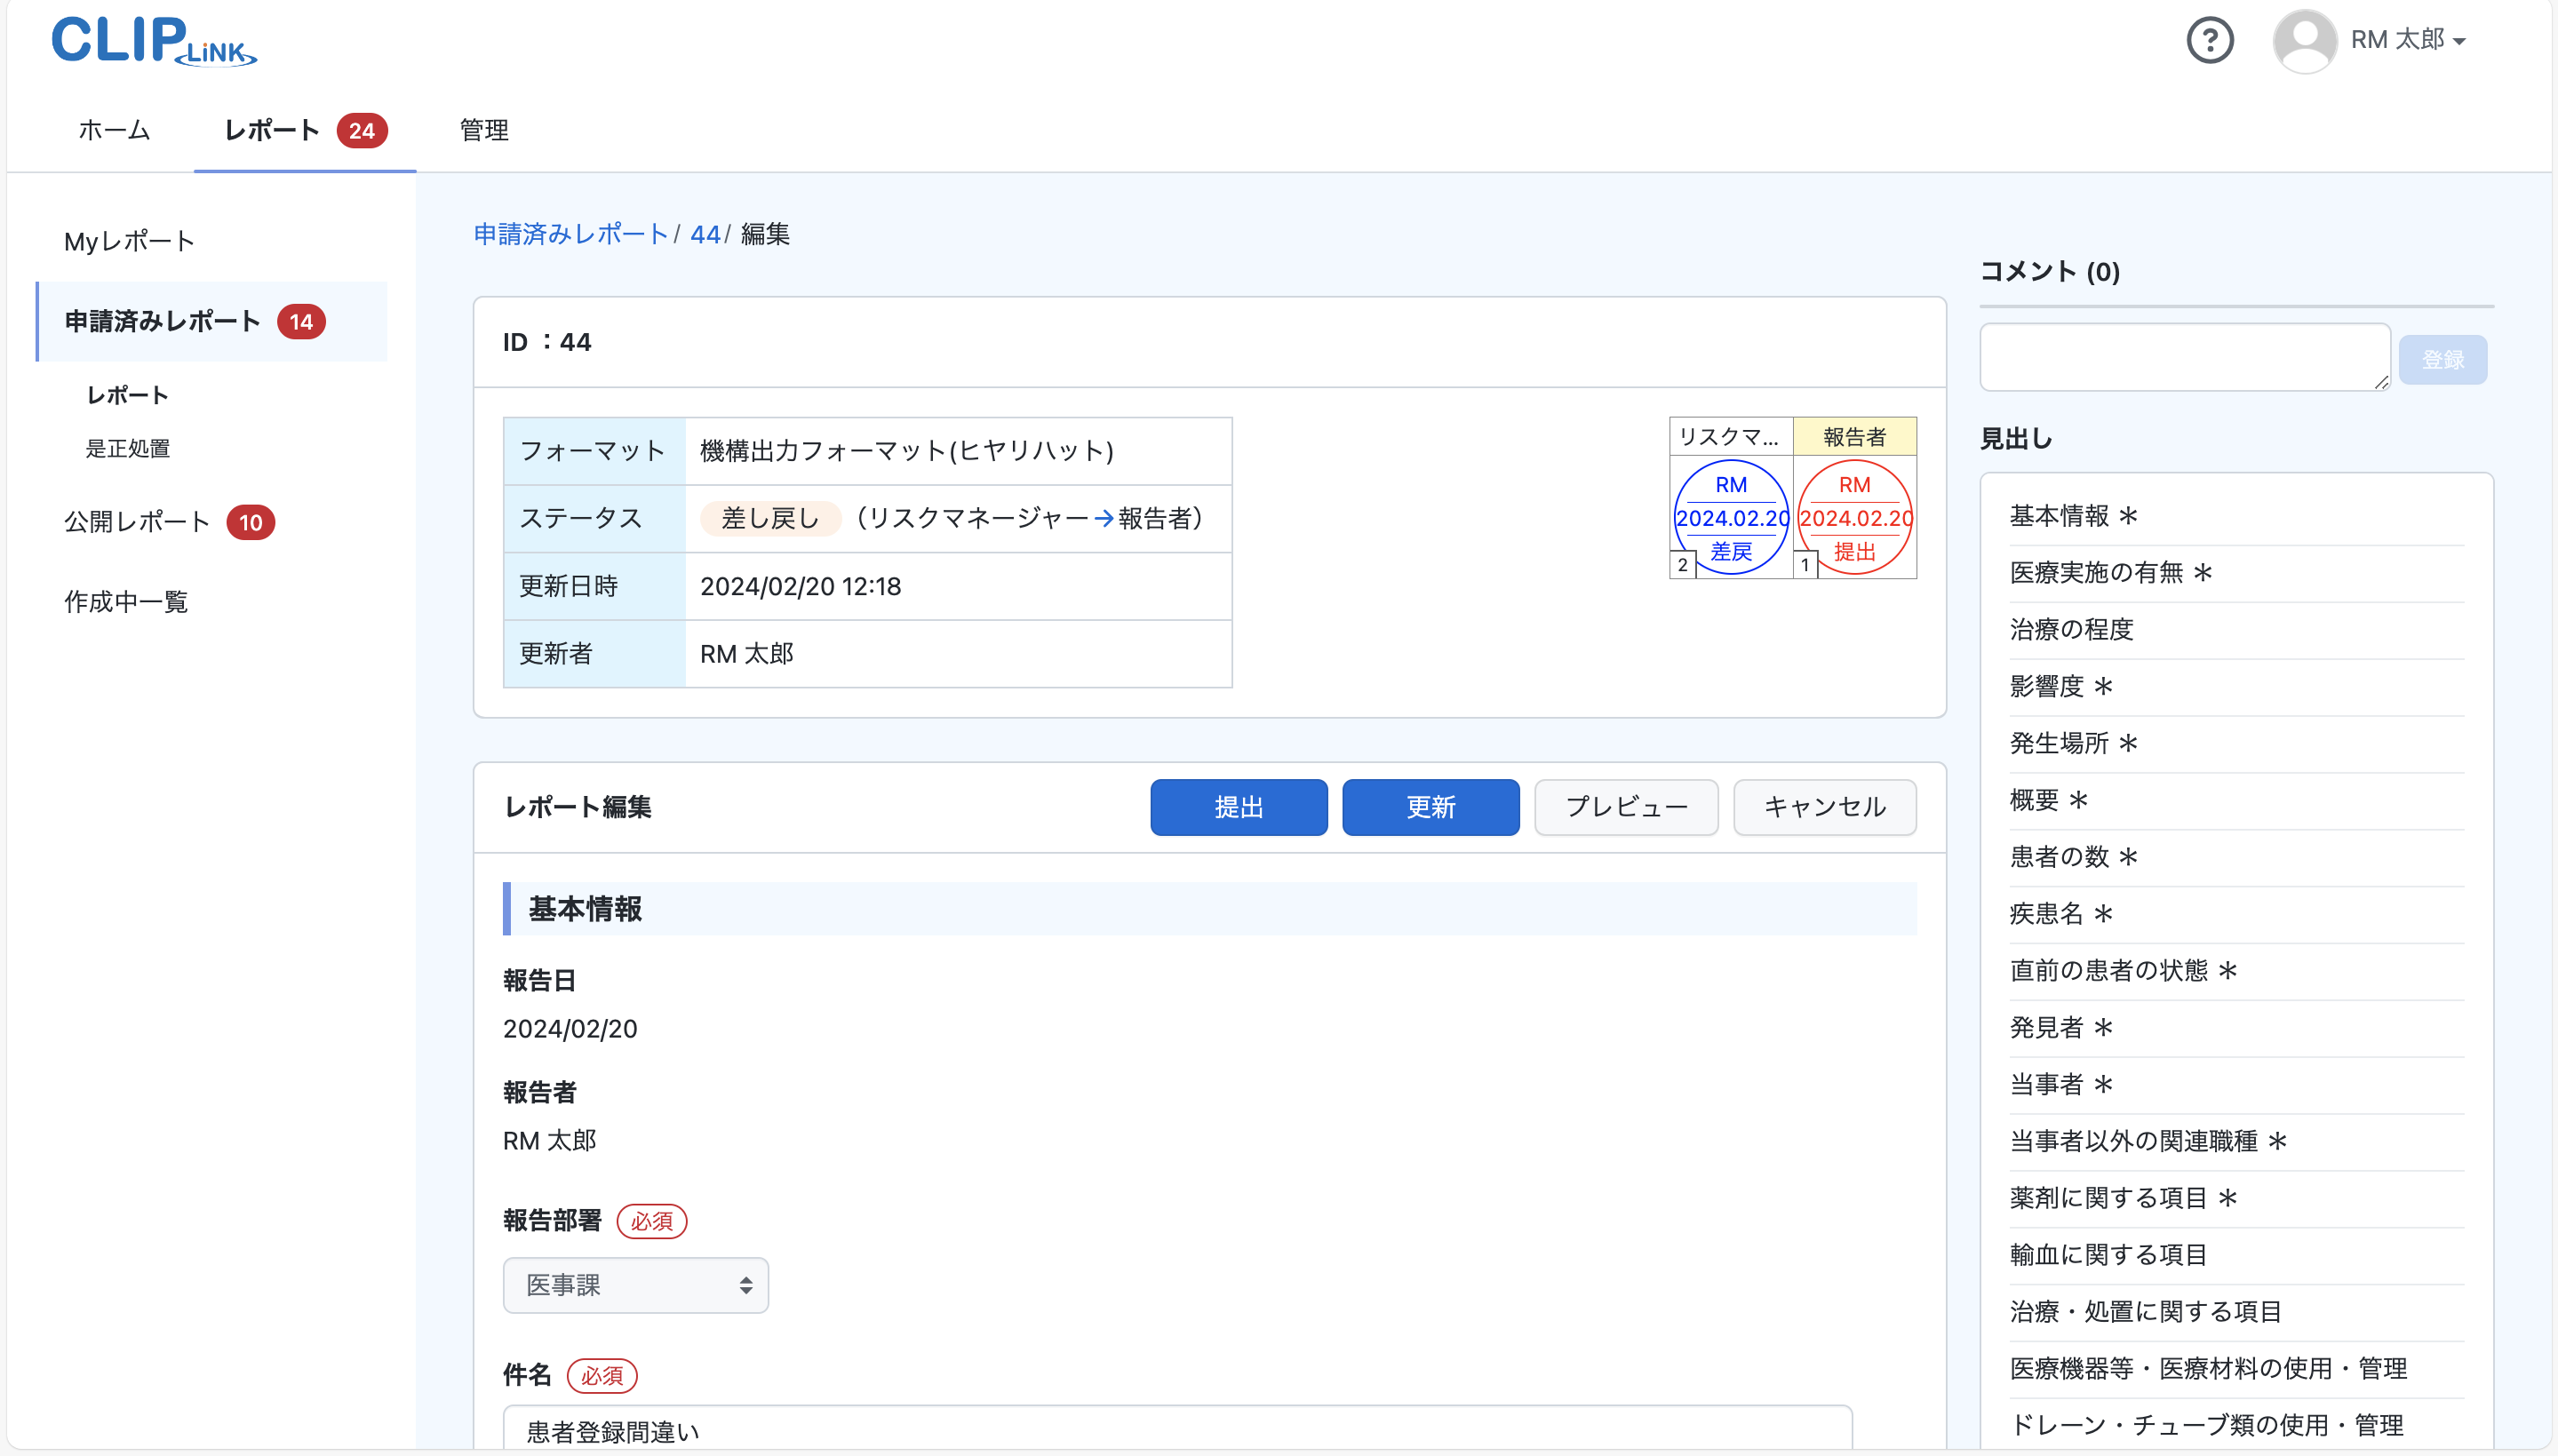This screenshot has width=2558, height=1456.
Task: Click the help question mark icon
Action: pyautogui.click(x=2210, y=40)
